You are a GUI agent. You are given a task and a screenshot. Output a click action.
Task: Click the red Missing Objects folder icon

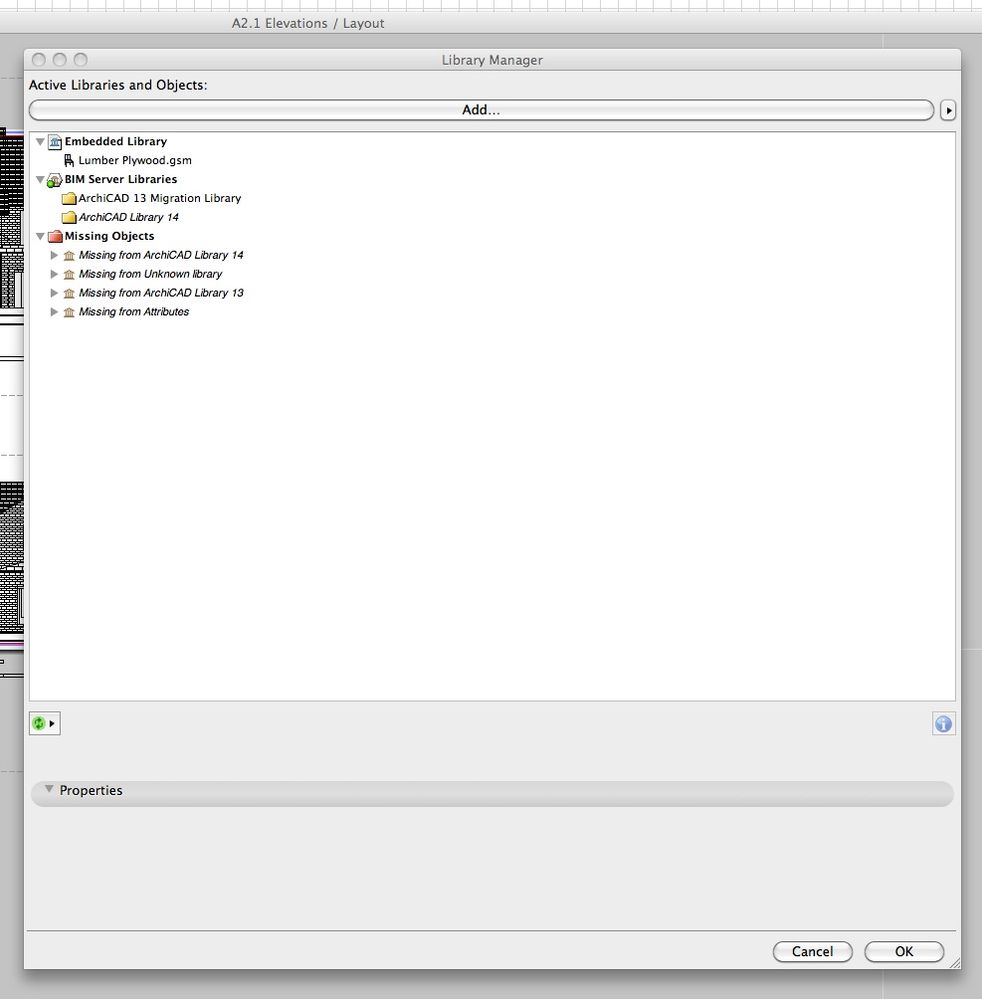click(55, 236)
